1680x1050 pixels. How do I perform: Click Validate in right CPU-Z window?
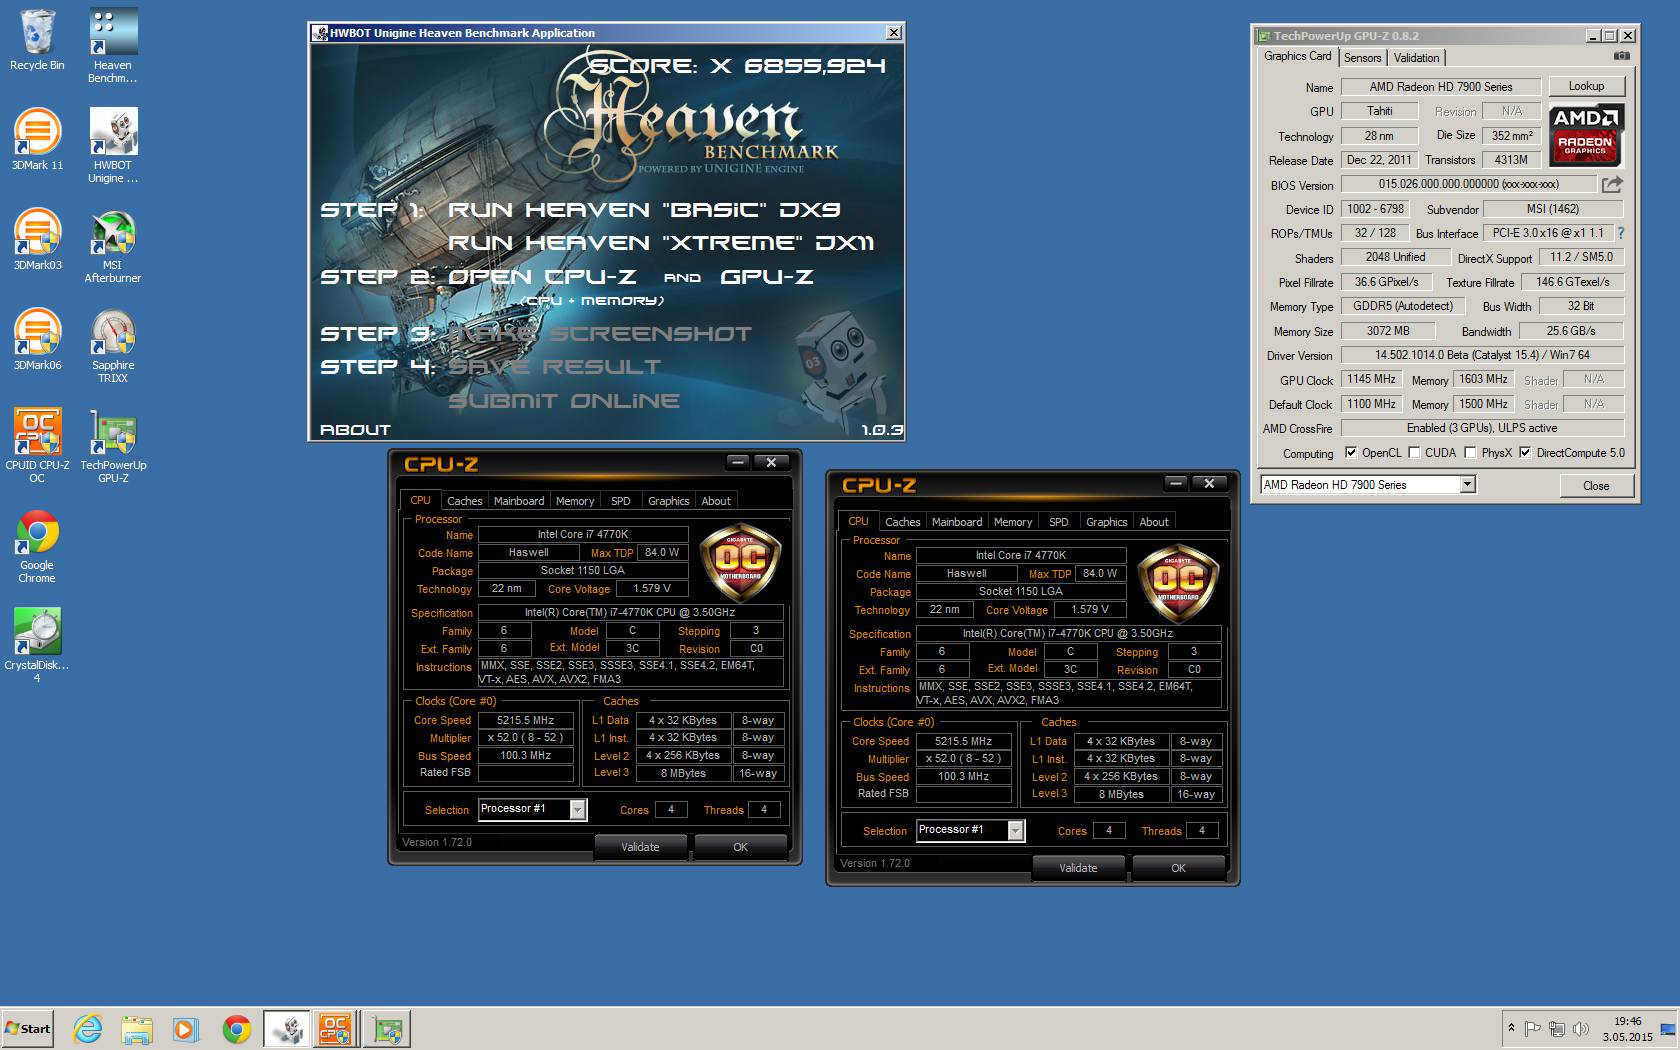(1078, 868)
